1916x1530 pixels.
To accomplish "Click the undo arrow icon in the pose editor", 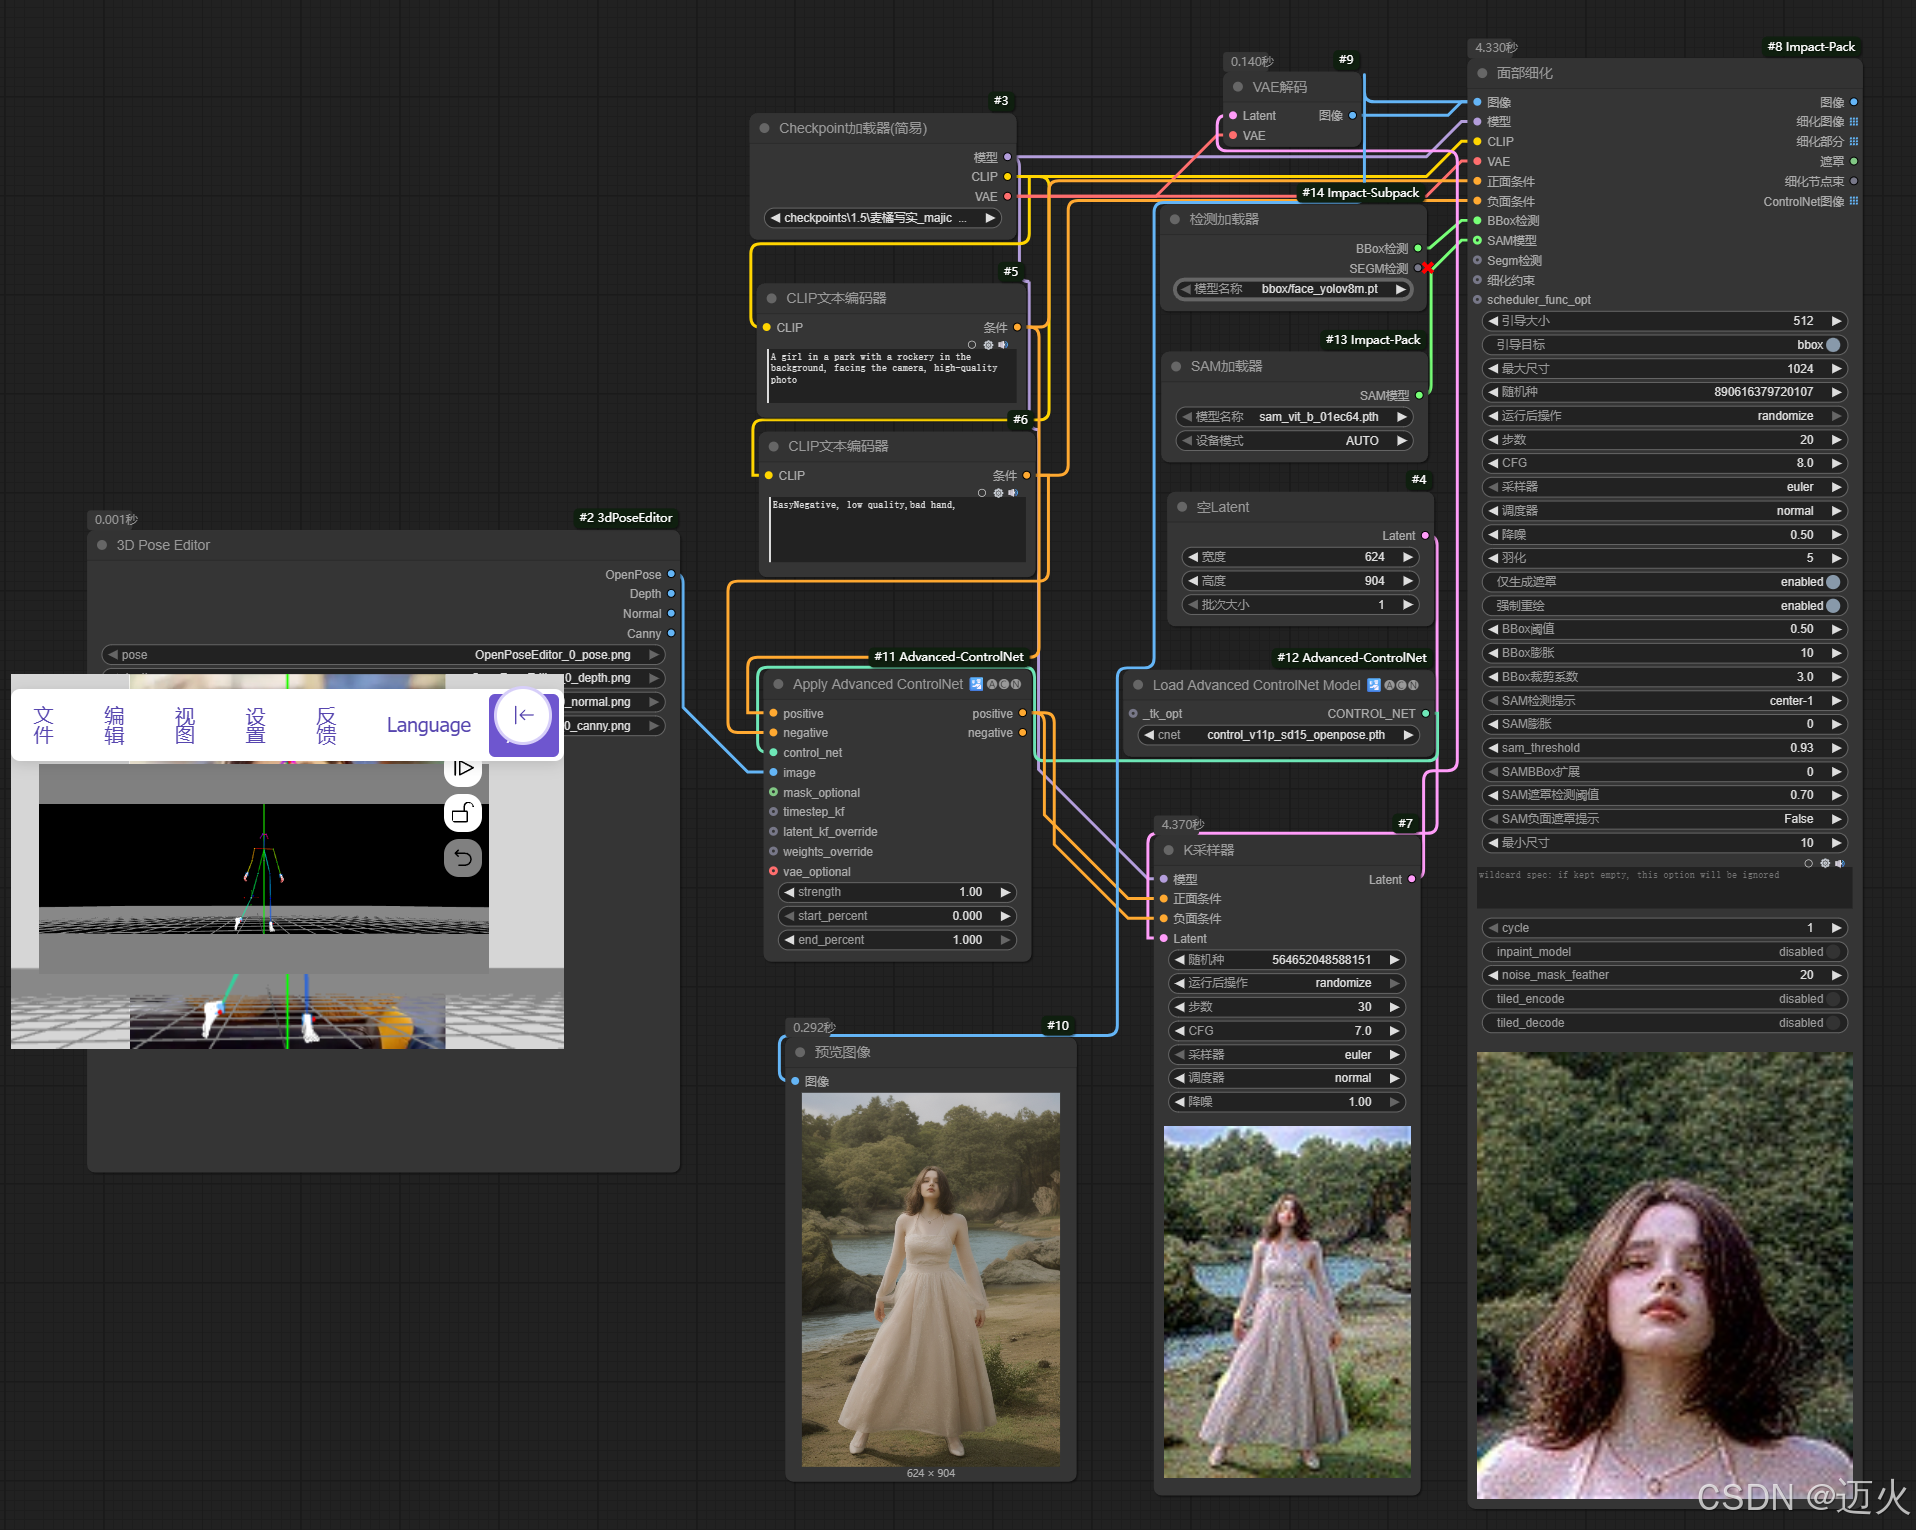I will coord(462,857).
